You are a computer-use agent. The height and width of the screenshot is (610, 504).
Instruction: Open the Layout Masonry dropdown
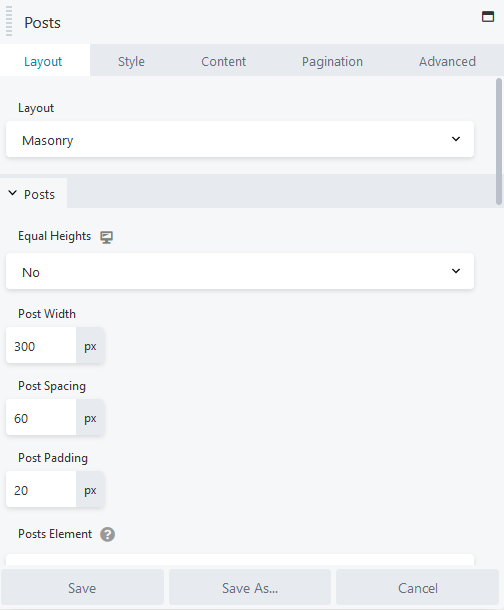[x=240, y=139]
